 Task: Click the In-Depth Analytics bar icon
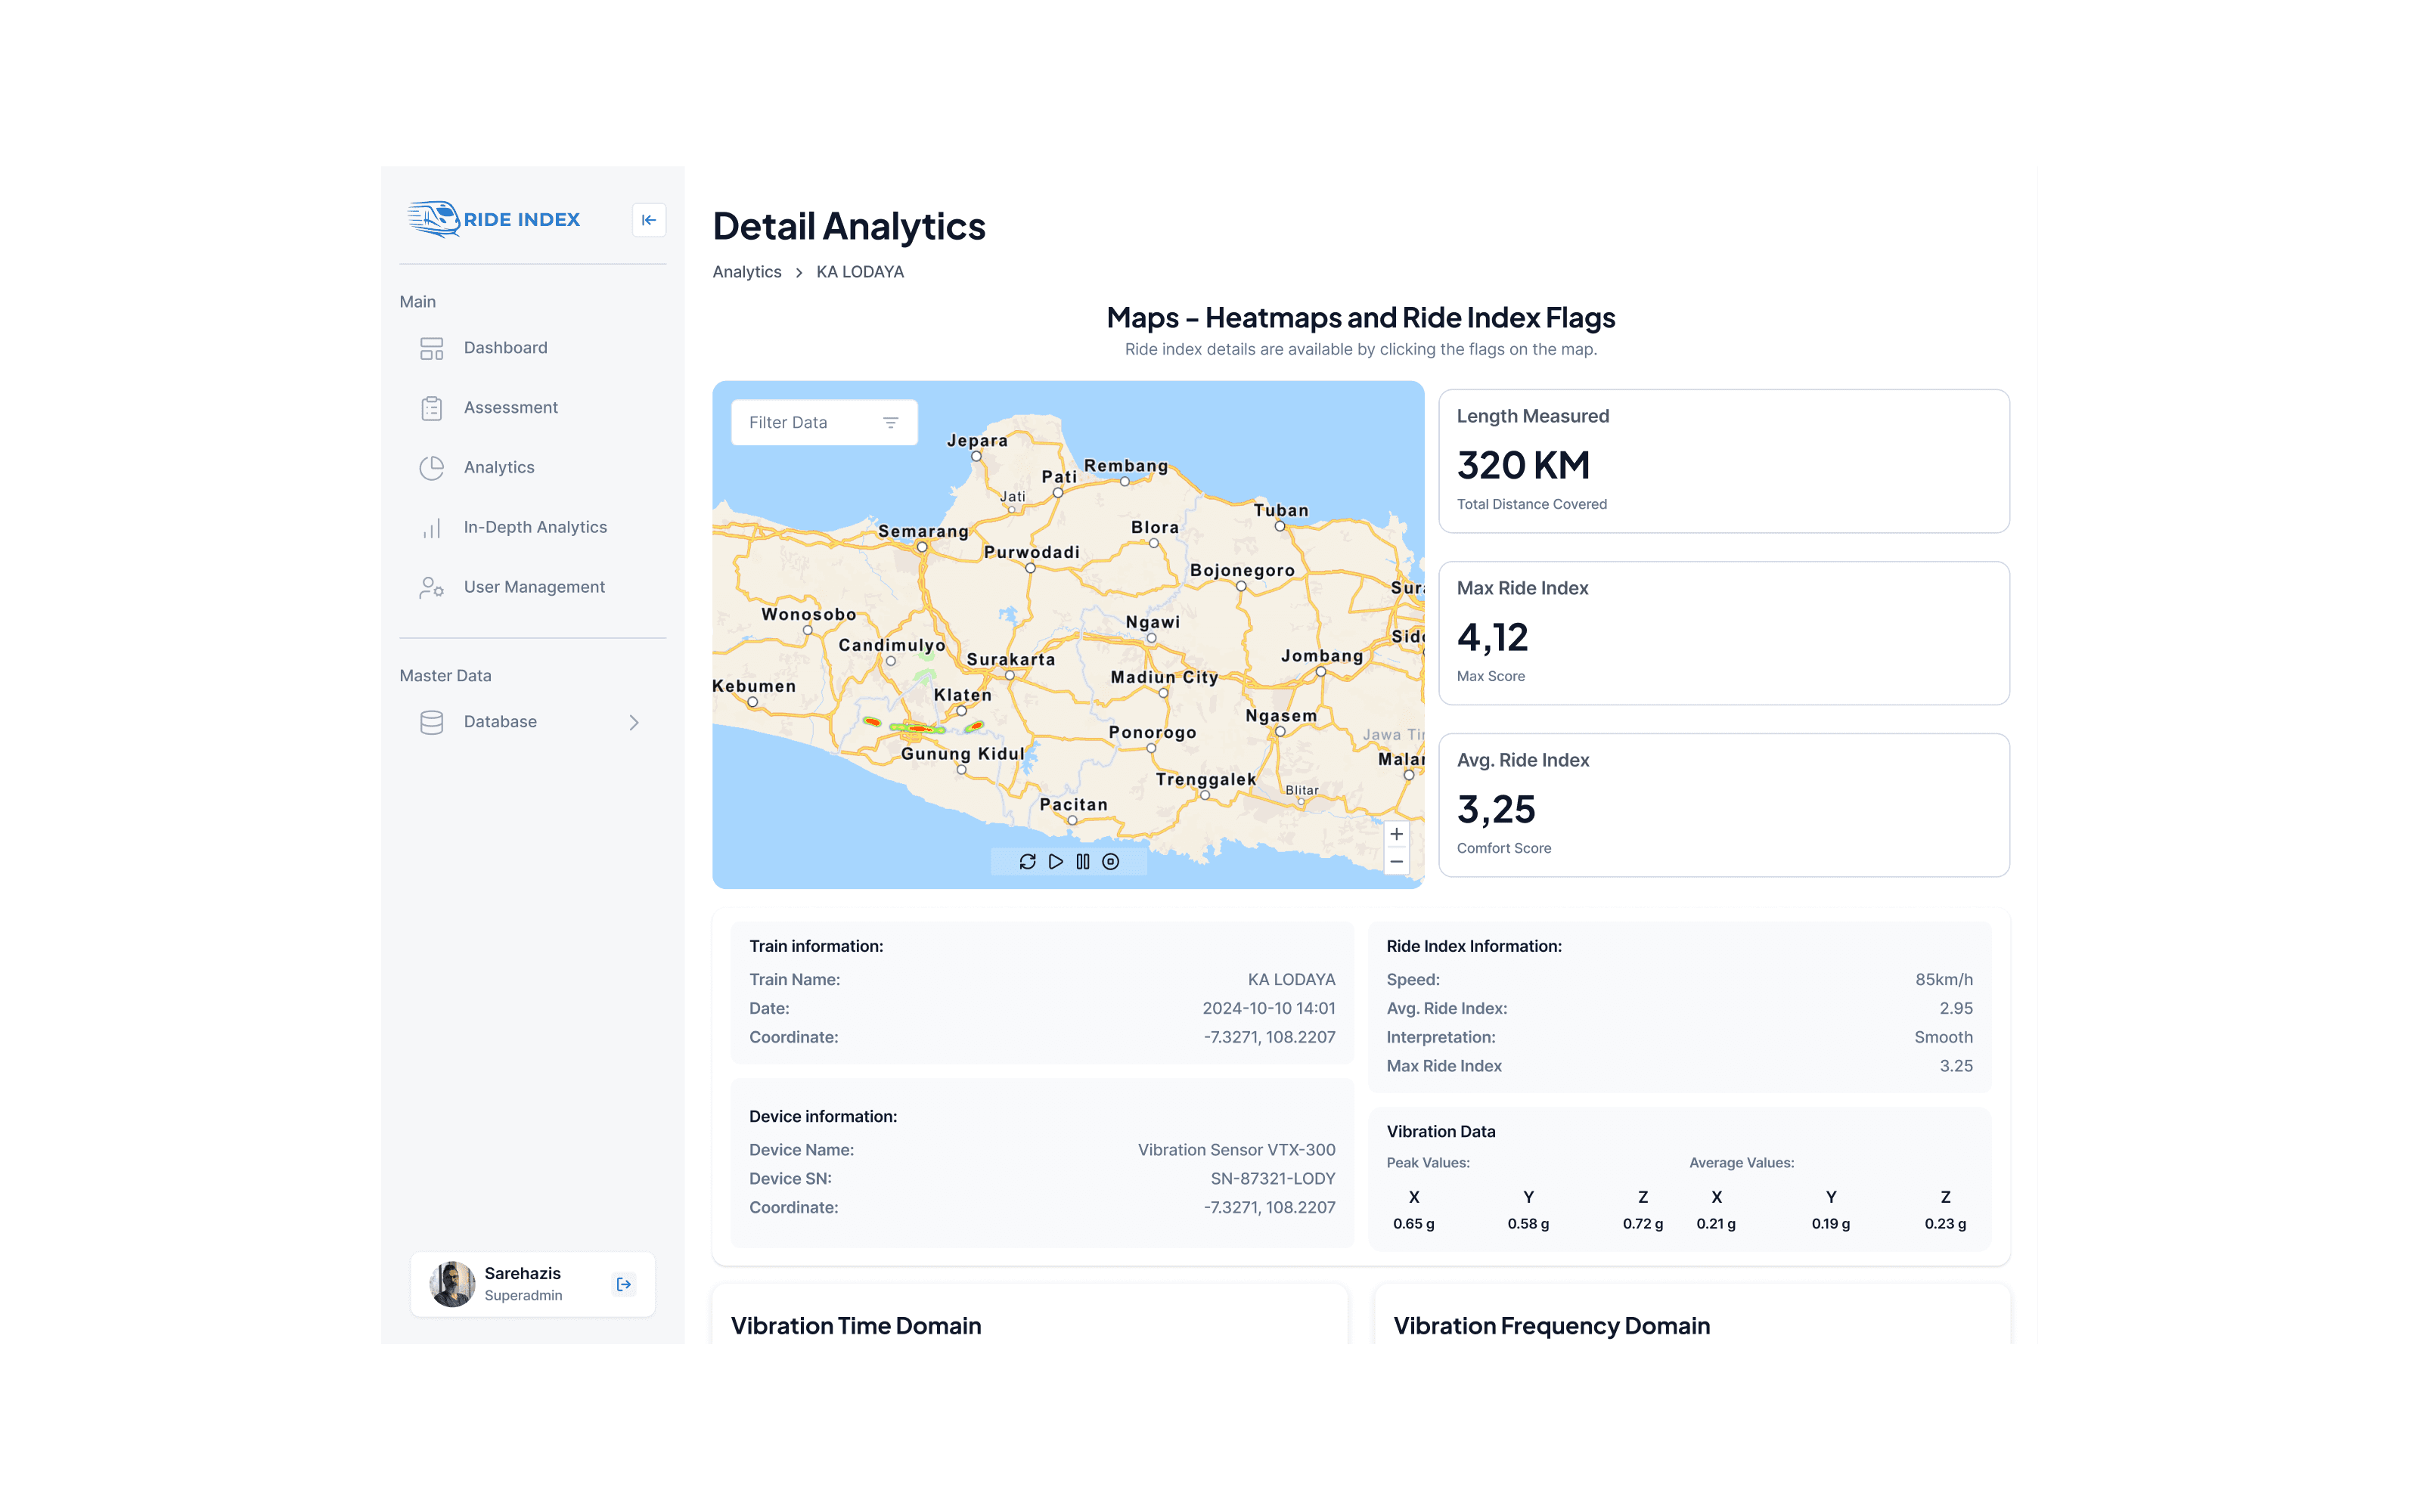[431, 528]
